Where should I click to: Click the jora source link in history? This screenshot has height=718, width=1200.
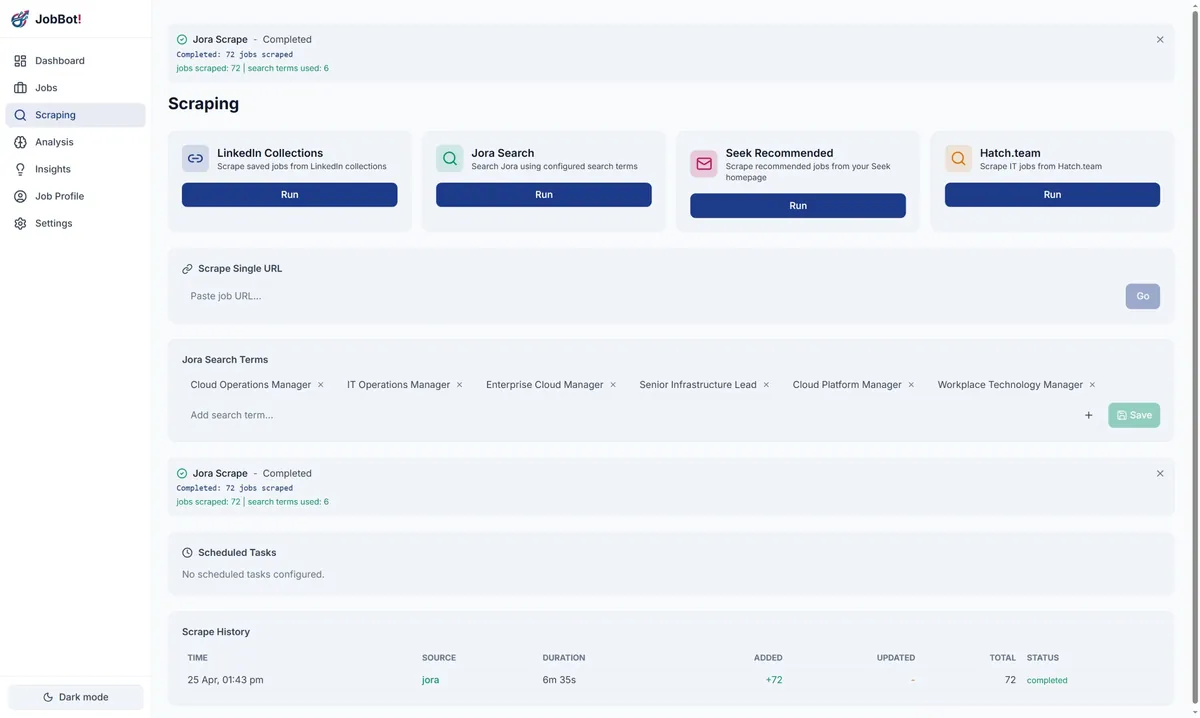tap(430, 680)
